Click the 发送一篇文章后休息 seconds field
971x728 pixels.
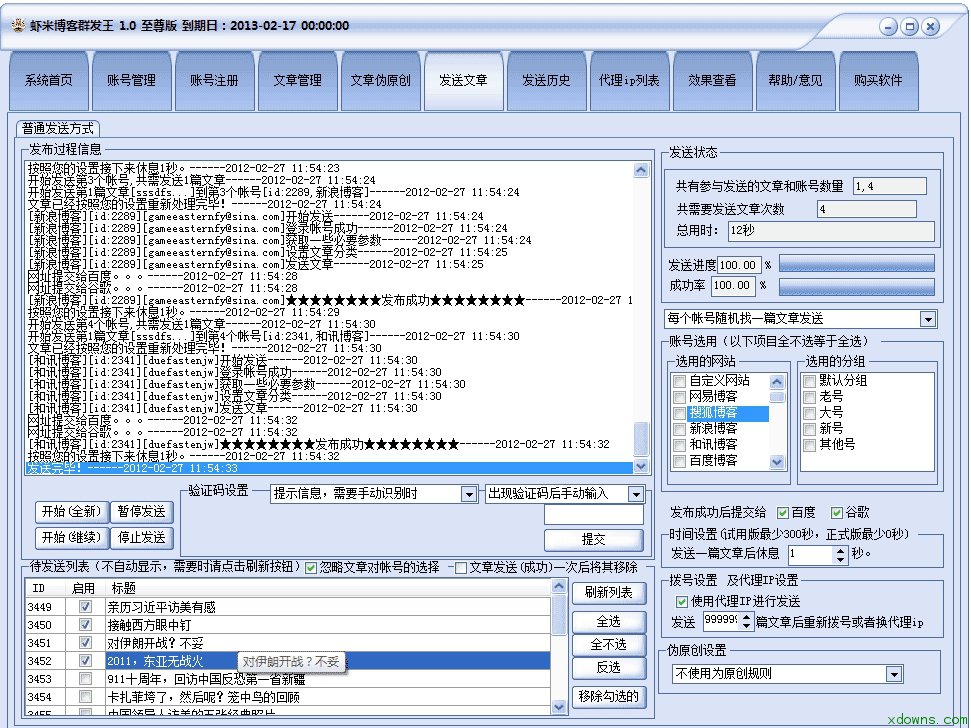tap(810, 554)
